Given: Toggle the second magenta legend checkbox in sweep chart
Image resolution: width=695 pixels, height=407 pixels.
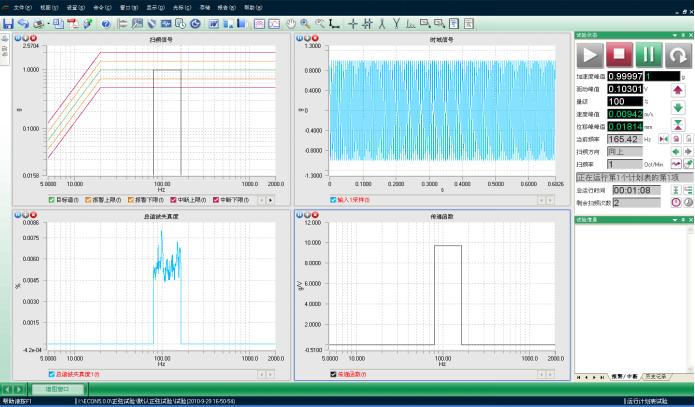Looking at the screenshot, I should [216, 200].
